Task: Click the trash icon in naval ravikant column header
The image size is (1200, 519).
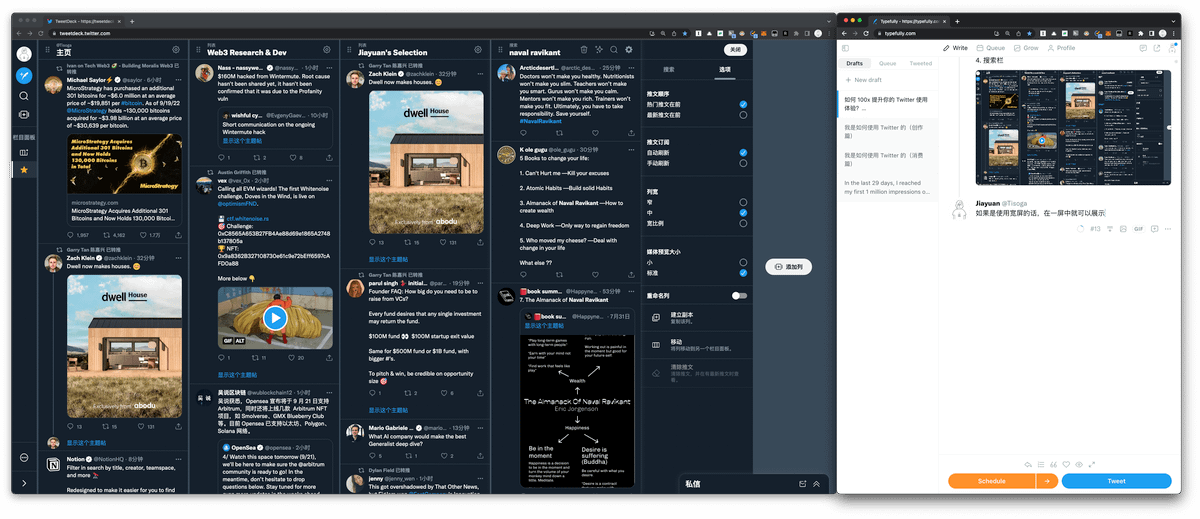Action: click(583, 50)
